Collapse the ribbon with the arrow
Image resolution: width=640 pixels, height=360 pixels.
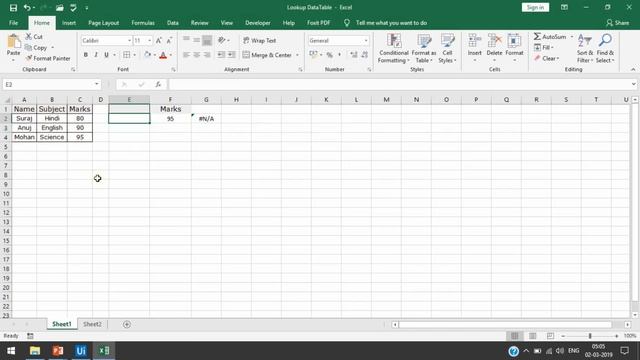tap(633, 69)
